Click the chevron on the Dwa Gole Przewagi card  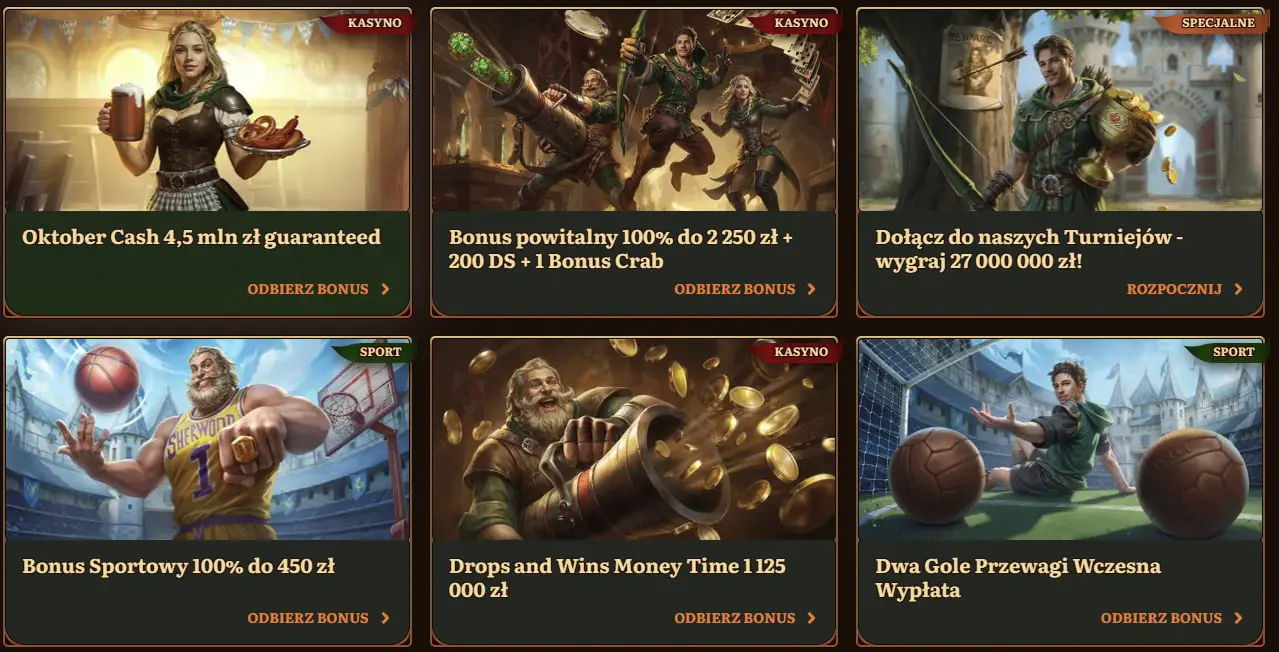1239,618
